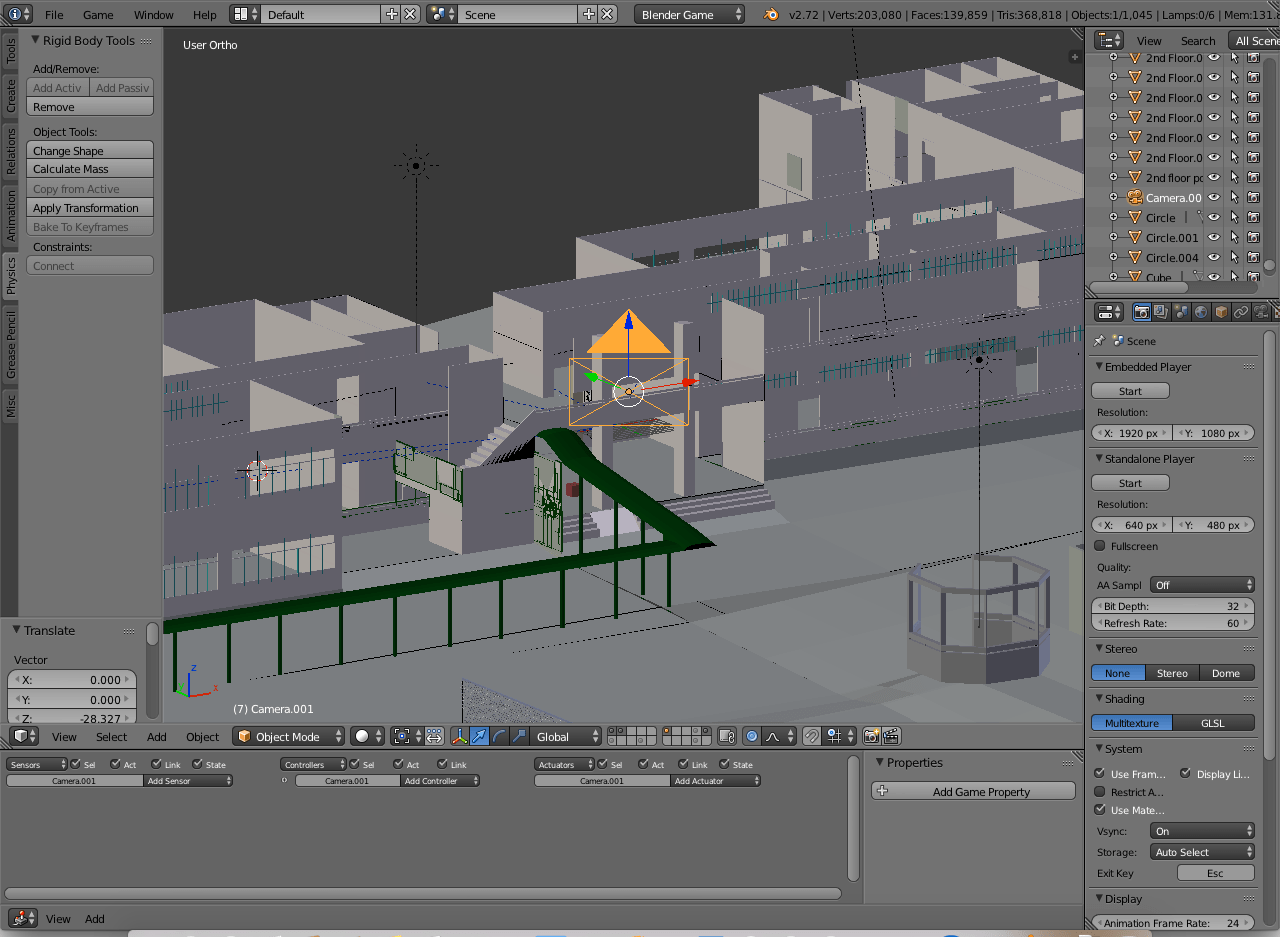Click the Calculate Mass button
Screen dimensions: 1280x937
click(x=90, y=169)
